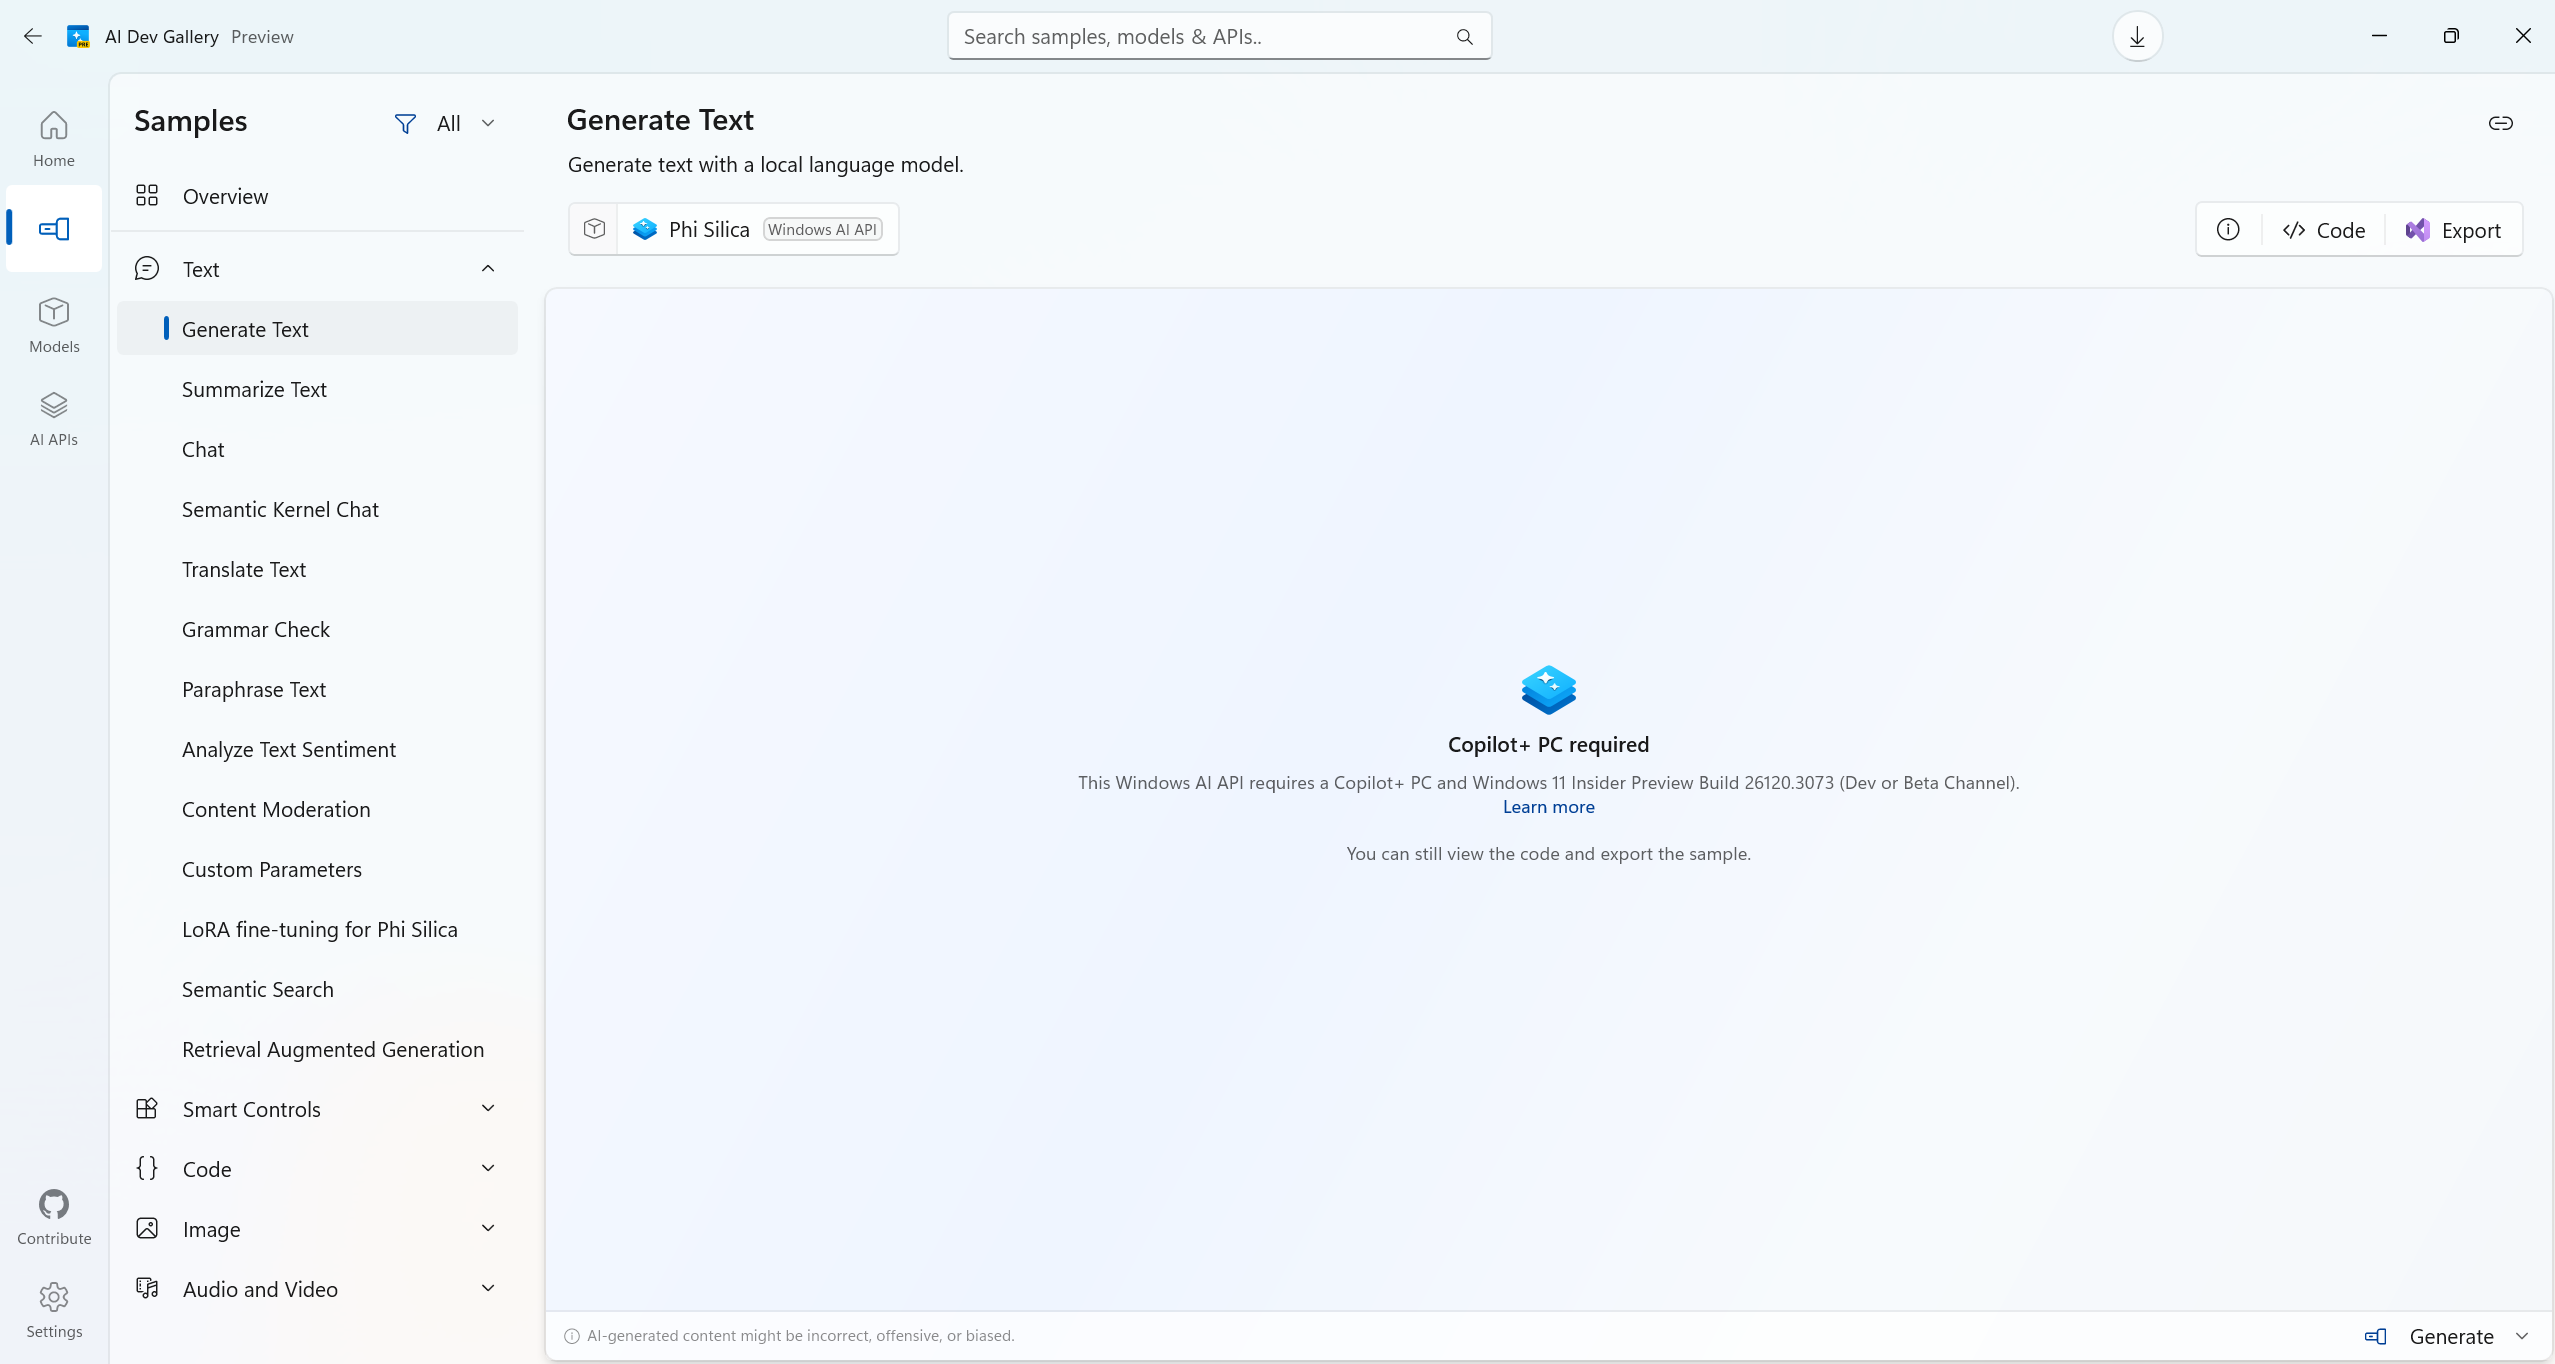Expand the Audio and Video chevron

coord(488,1288)
